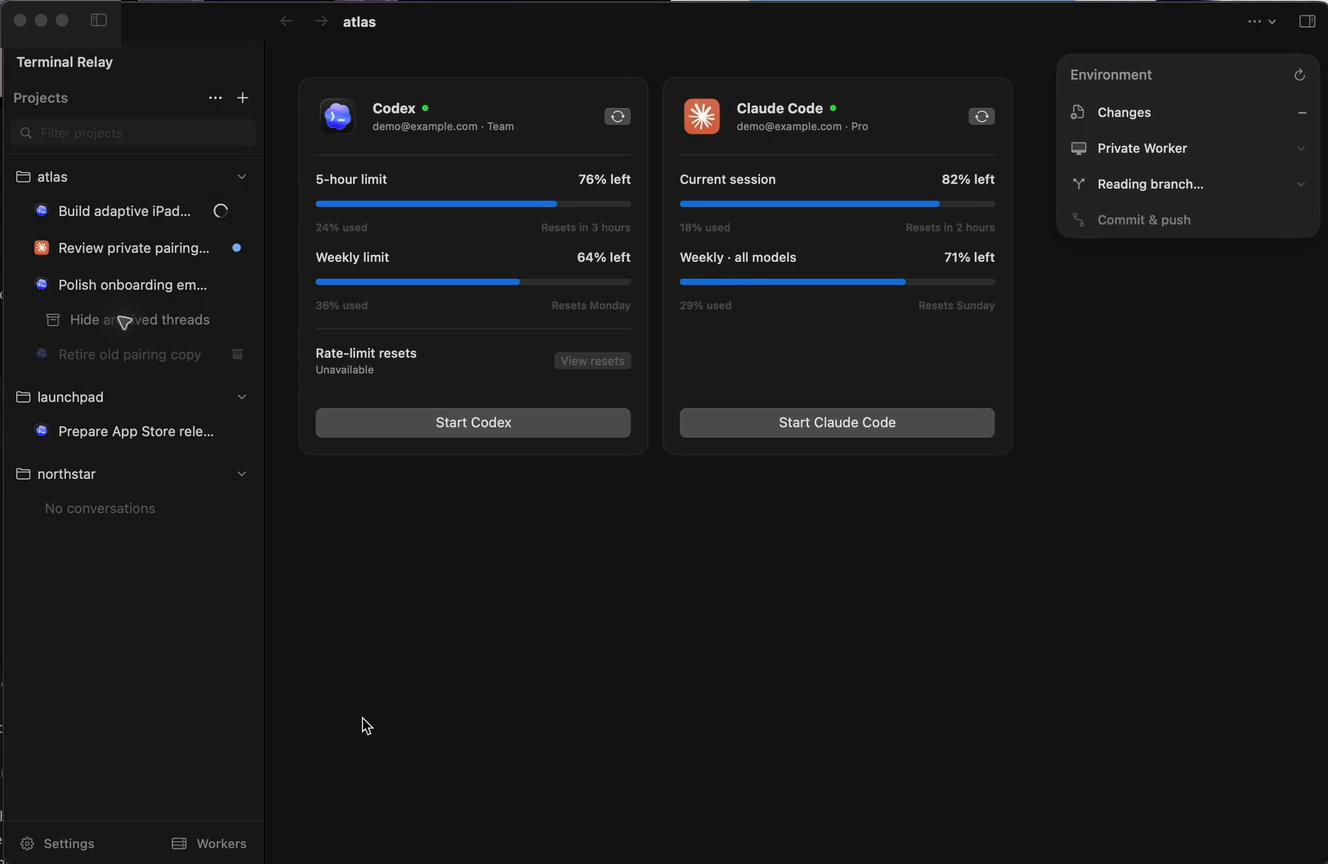Add a new project with plus icon
The image size is (1328, 864).
coord(243,98)
